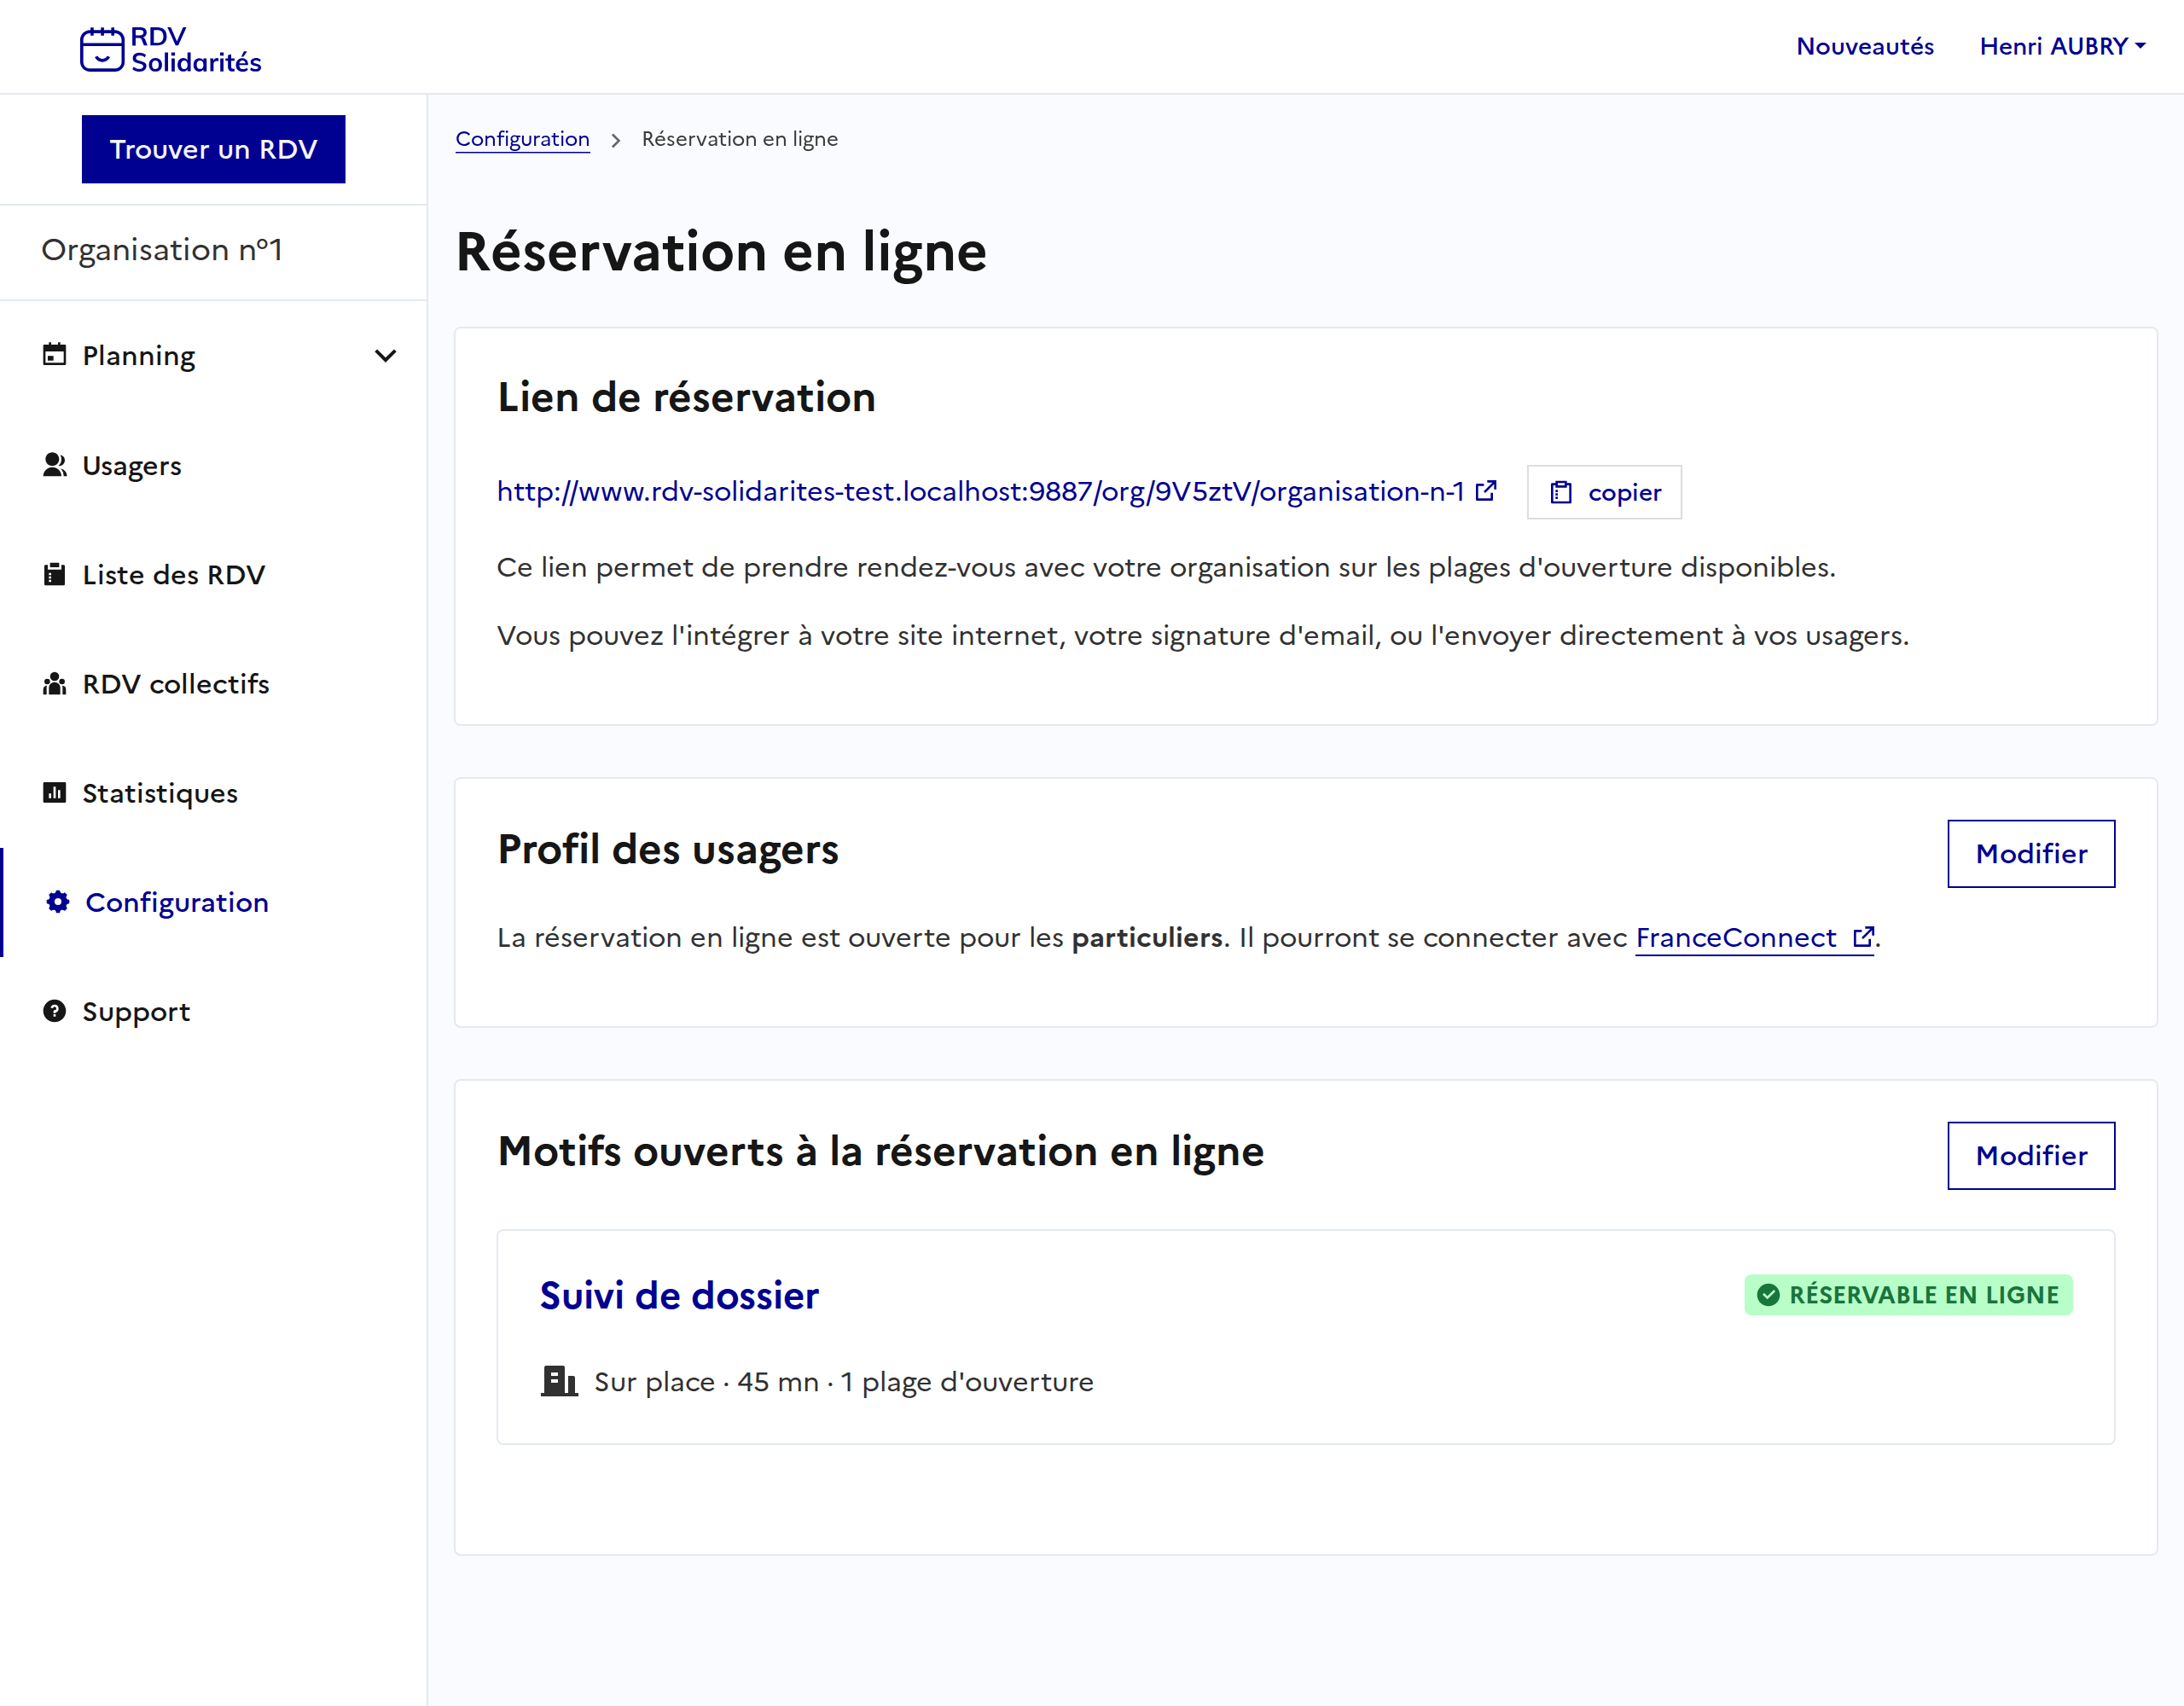Open the Suivi de dossier motif
The height and width of the screenshot is (1706, 2184).
679,1295
